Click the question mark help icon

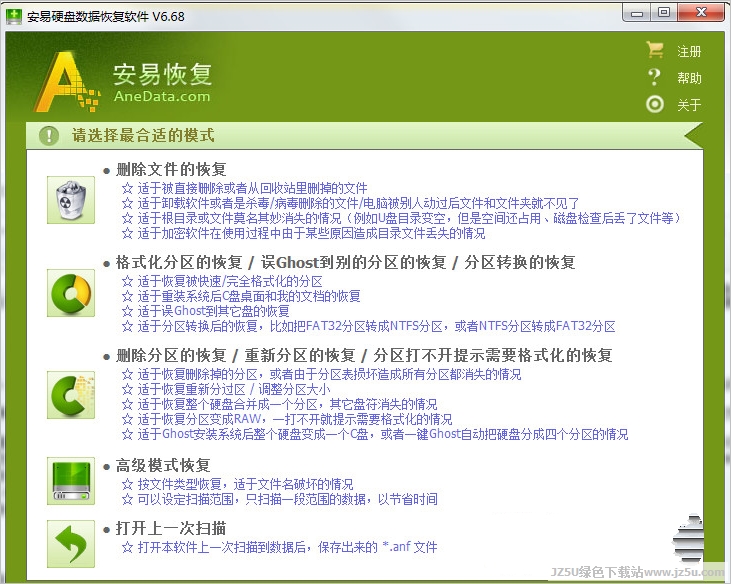pyautogui.click(x=655, y=77)
